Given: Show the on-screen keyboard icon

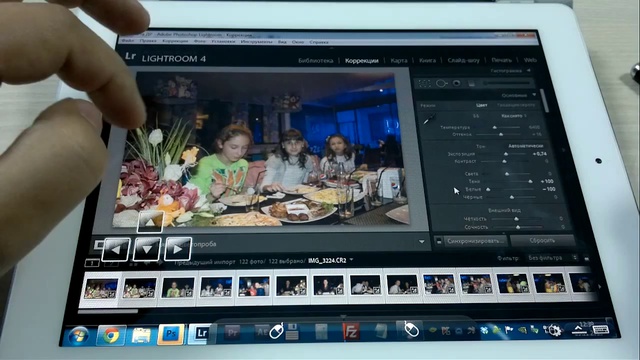Looking at the screenshot, I should coord(600,329).
